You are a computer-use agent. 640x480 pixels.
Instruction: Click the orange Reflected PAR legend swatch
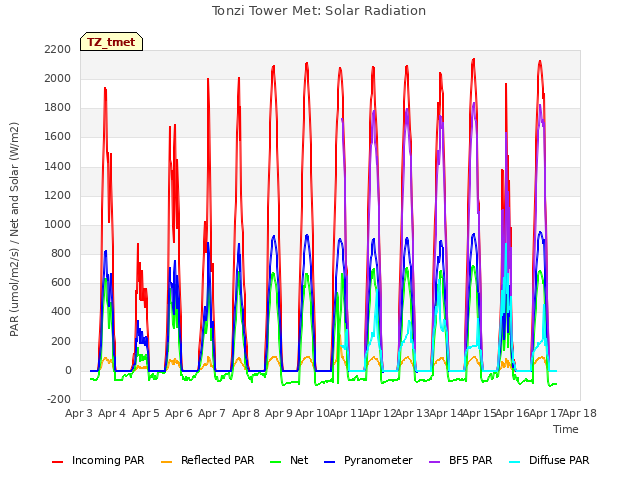tap(167, 462)
